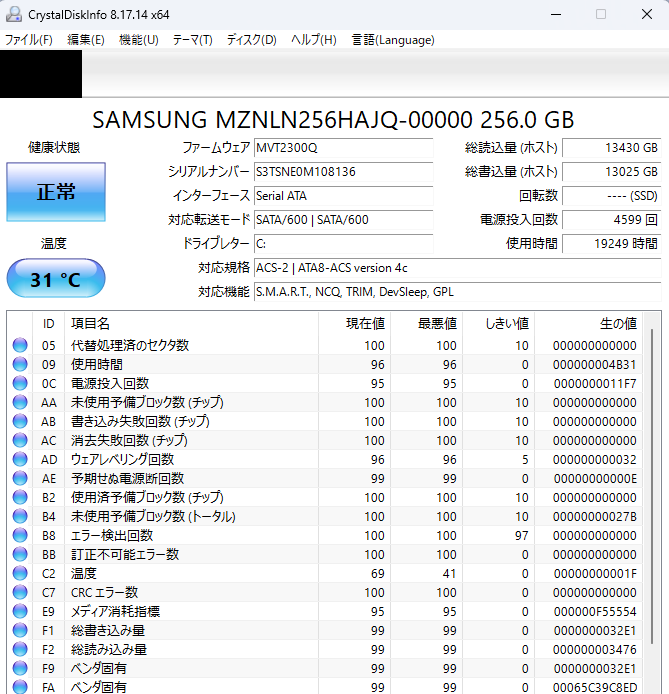This screenshot has width=669, height=694.
Task: Select the ウェアレベリング回数 row
Action: click(325, 459)
